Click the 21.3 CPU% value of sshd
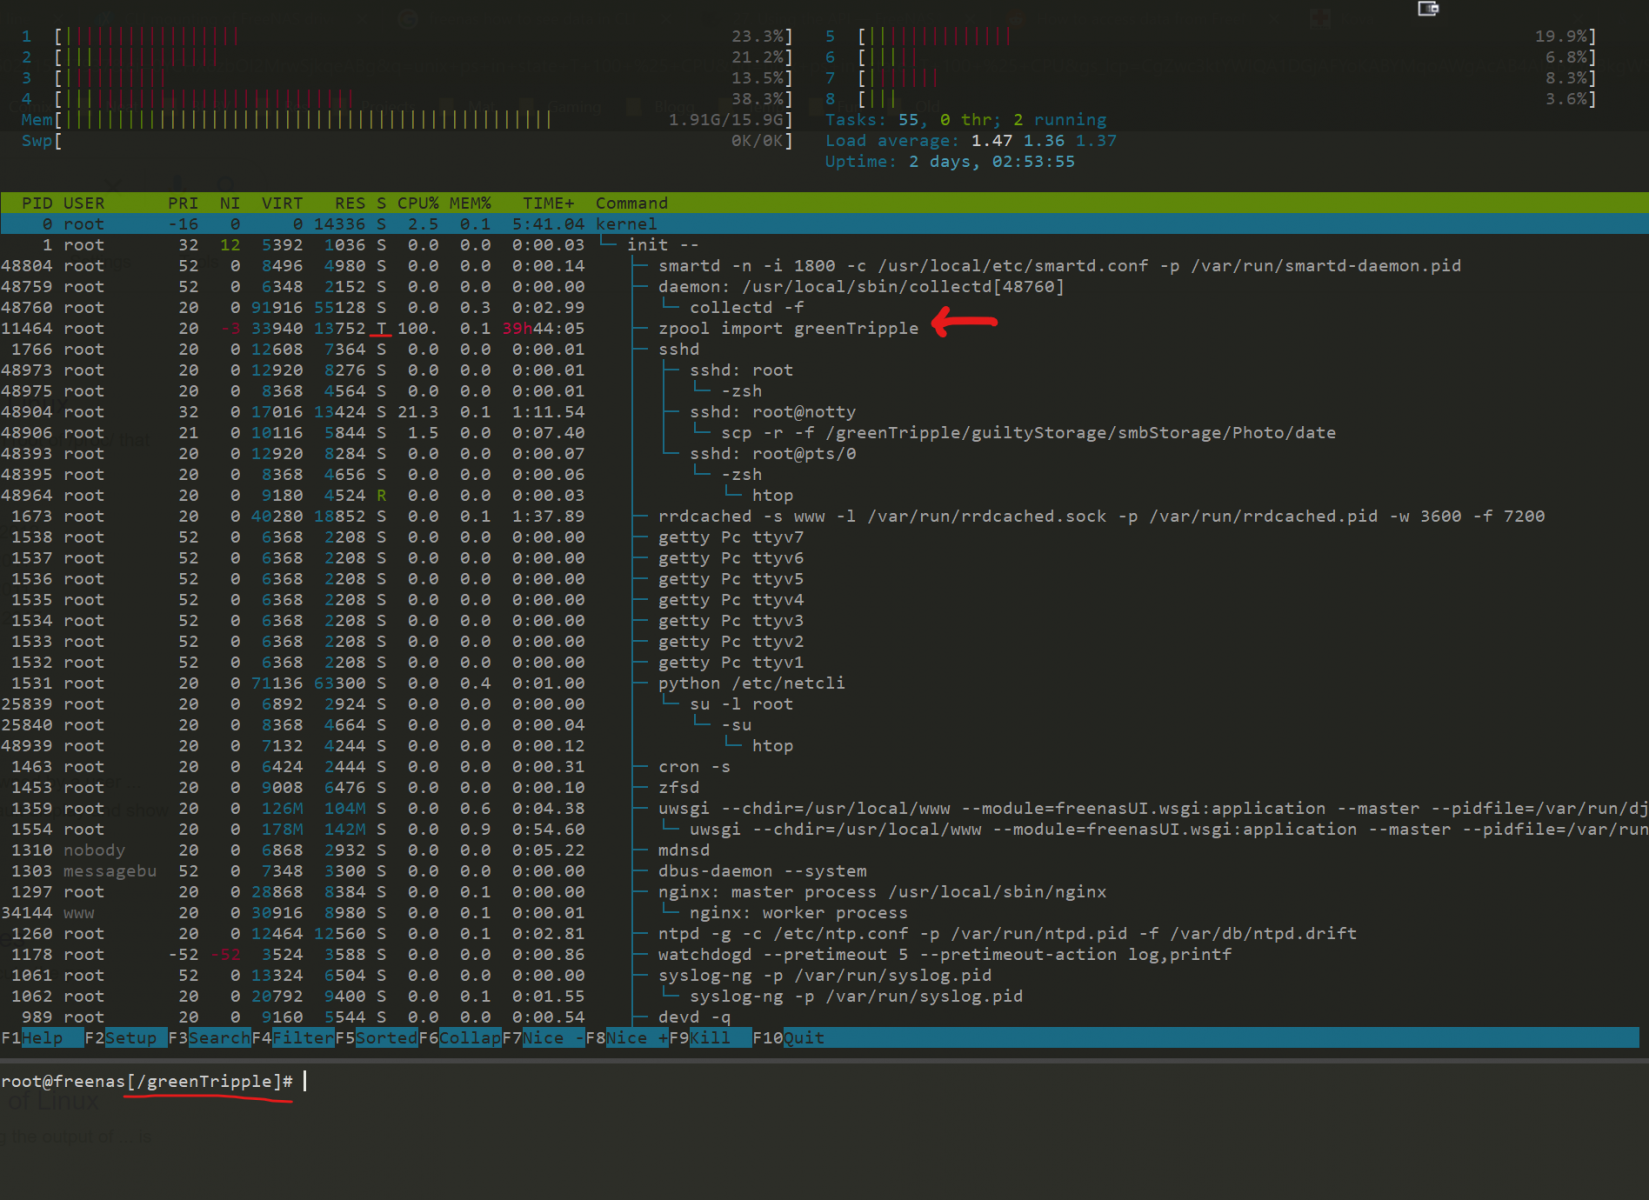This screenshot has width=1649, height=1200. [418, 412]
